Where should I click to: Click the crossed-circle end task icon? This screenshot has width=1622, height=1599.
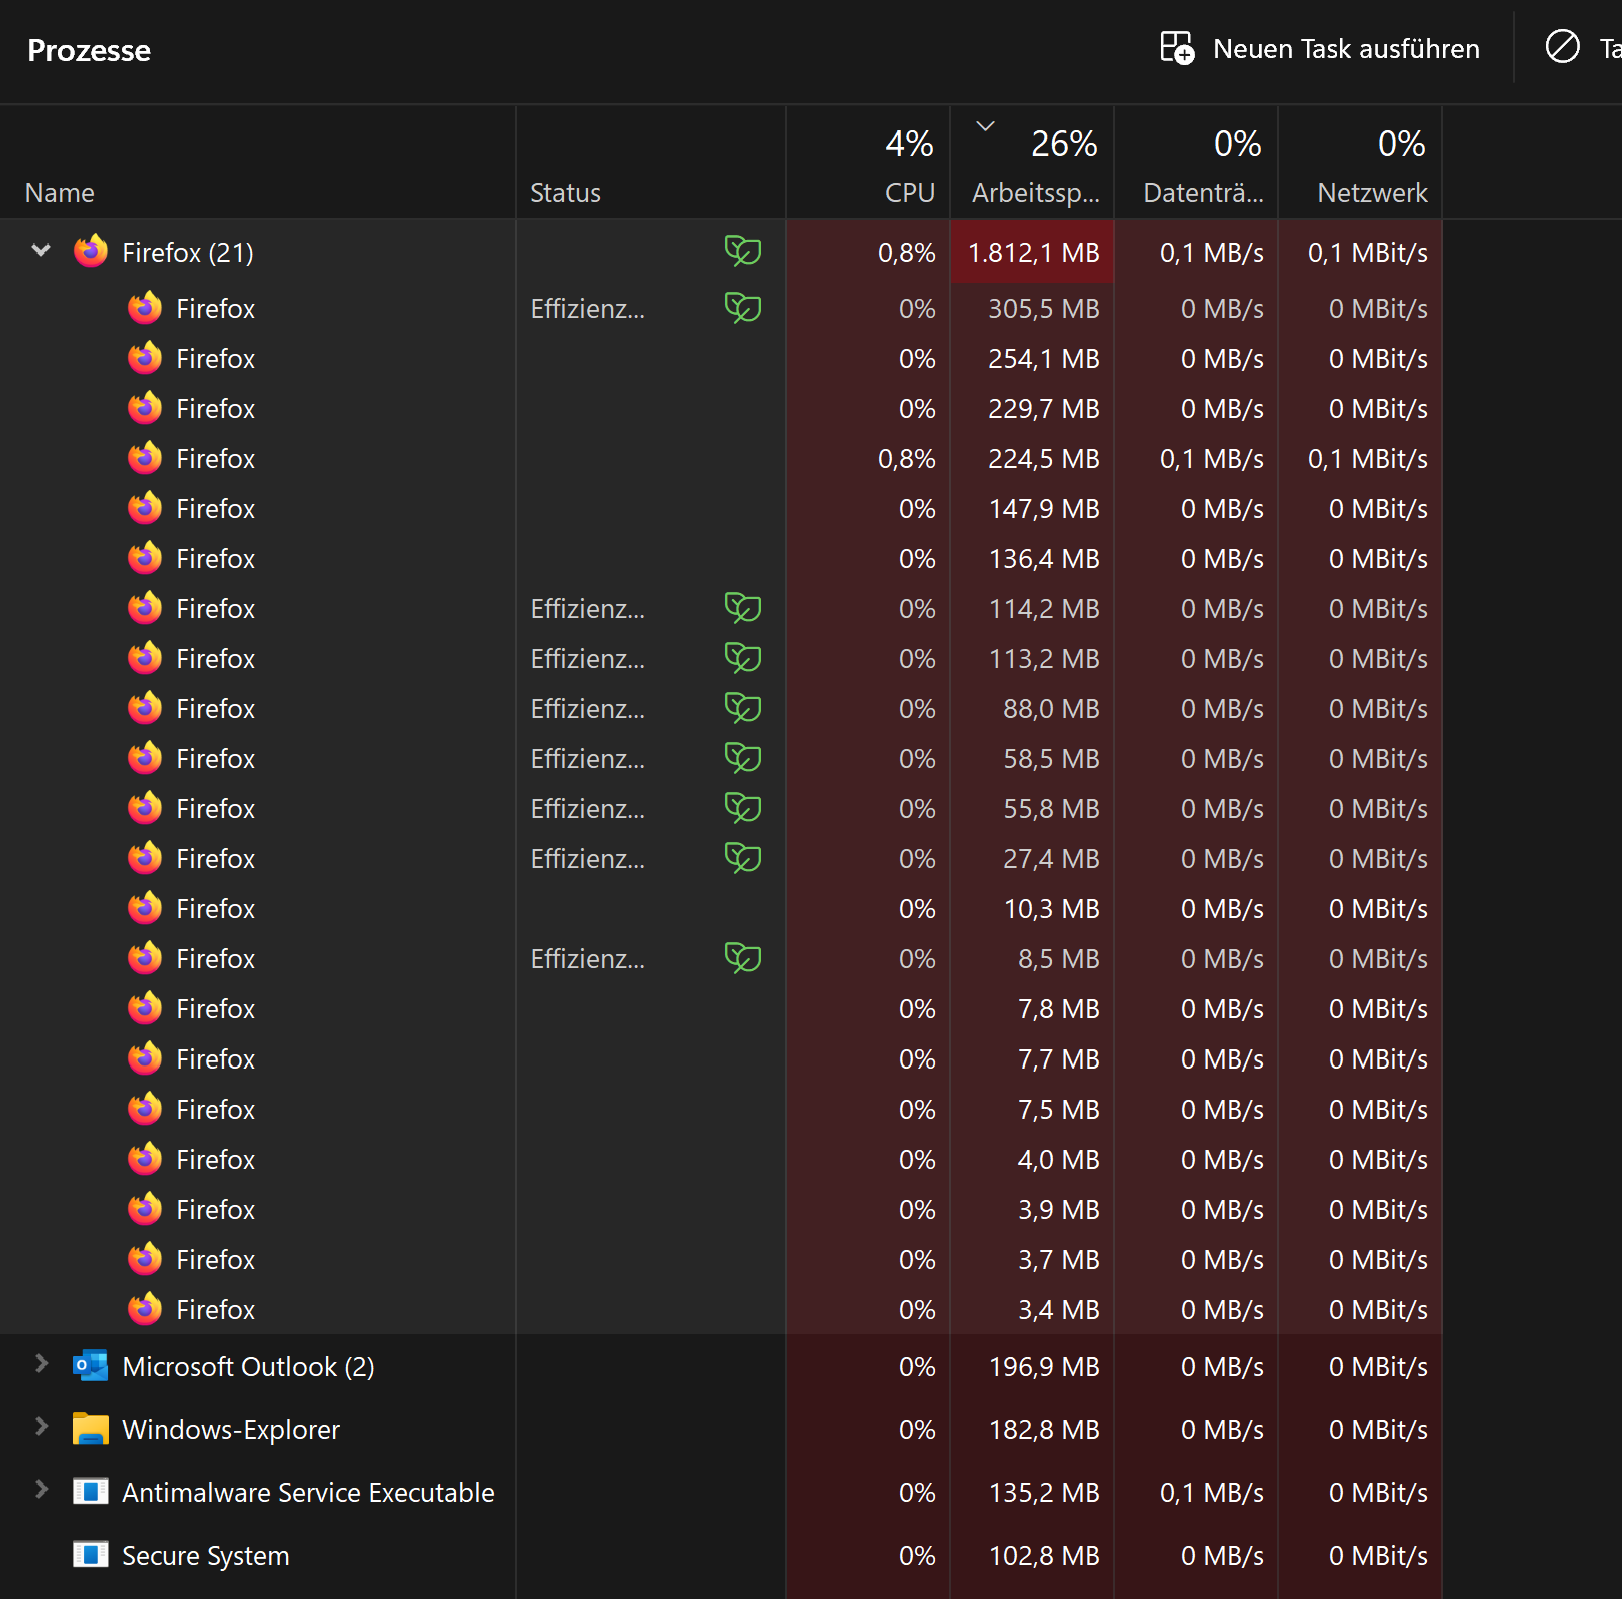(x=1563, y=46)
